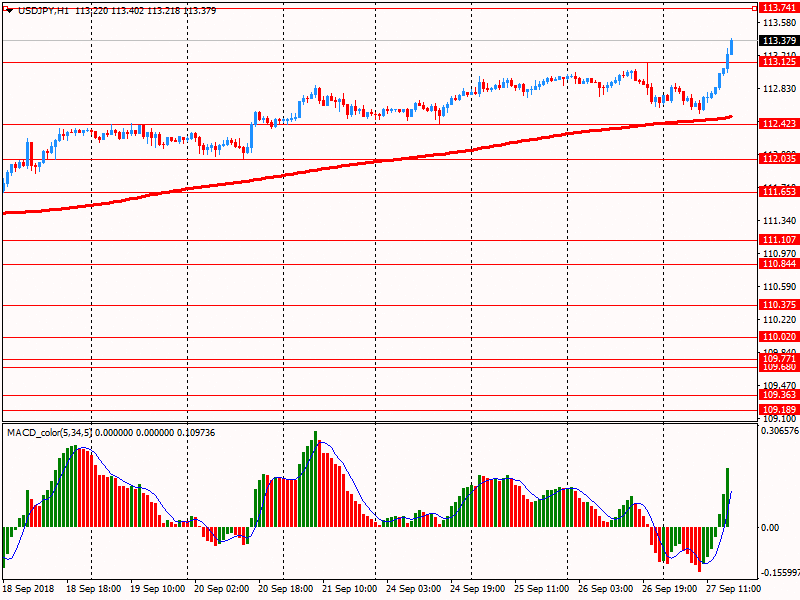Viewport: 800px width, 600px height.
Task: Click the 110.970 price axis value
Action: pyautogui.click(x=779, y=253)
